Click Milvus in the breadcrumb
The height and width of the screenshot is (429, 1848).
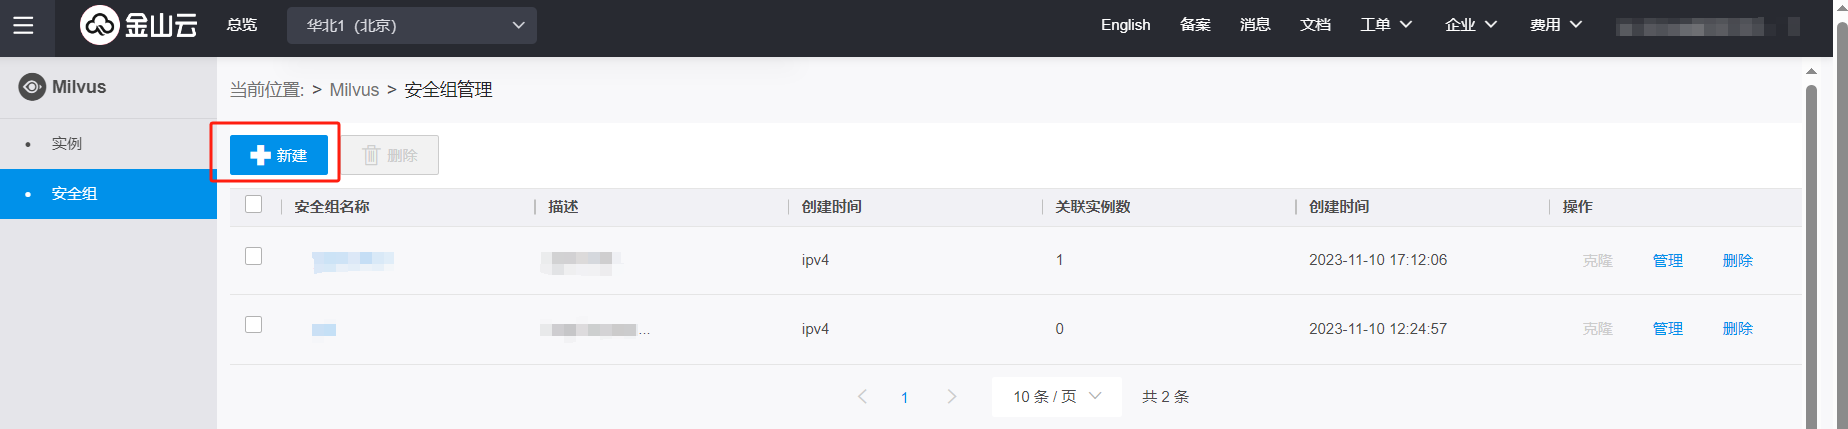354,90
